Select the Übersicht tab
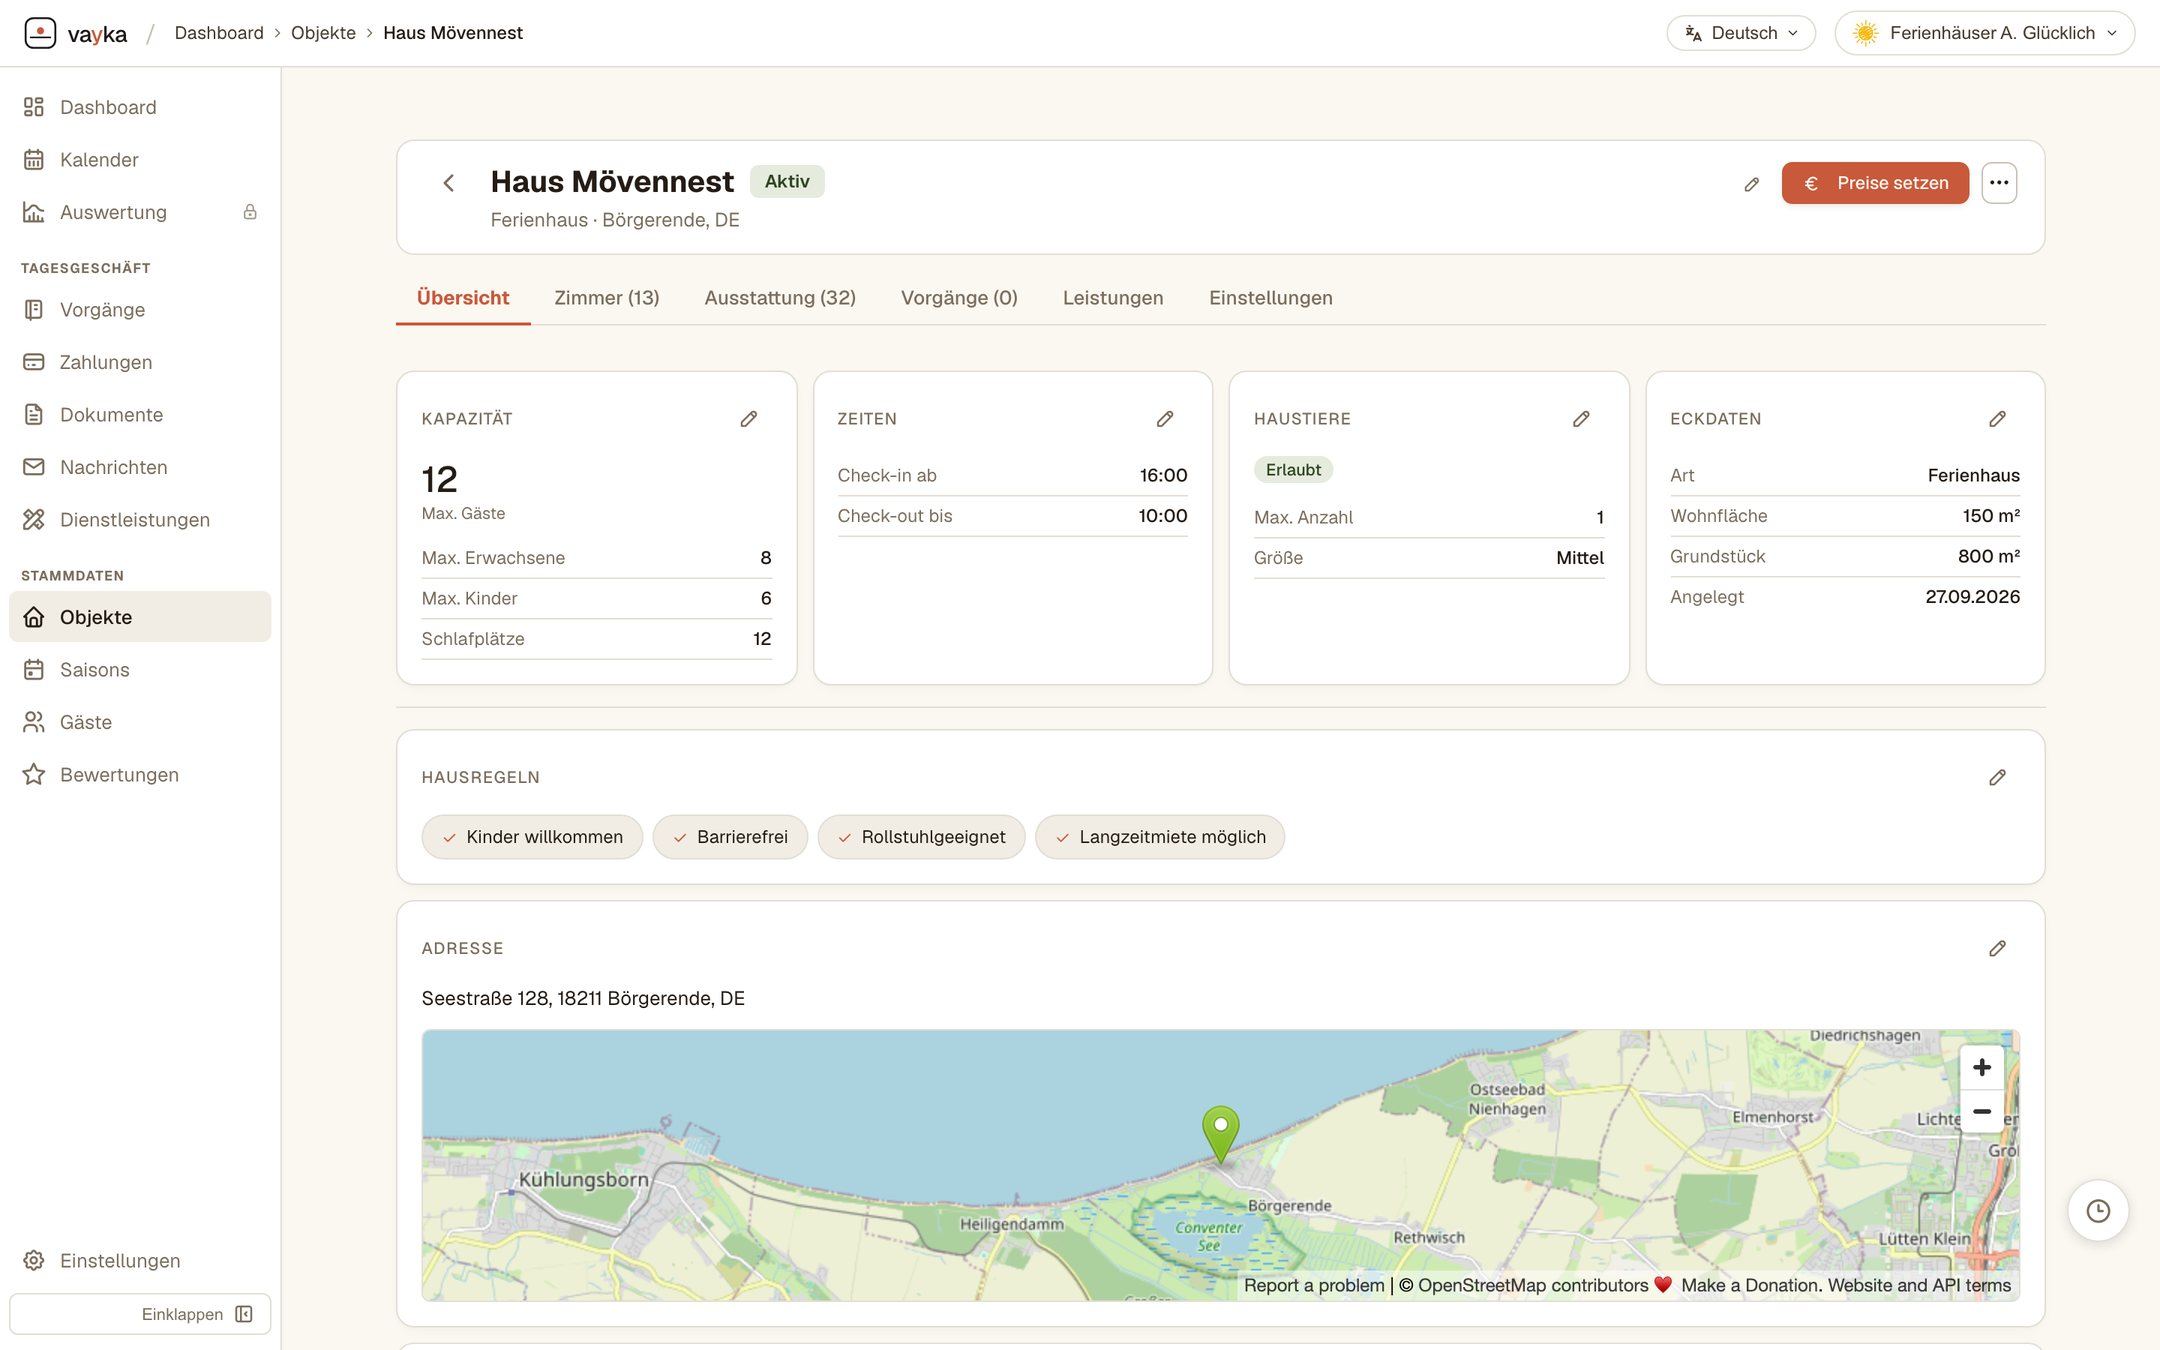The height and width of the screenshot is (1350, 2160). [x=463, y=298]
